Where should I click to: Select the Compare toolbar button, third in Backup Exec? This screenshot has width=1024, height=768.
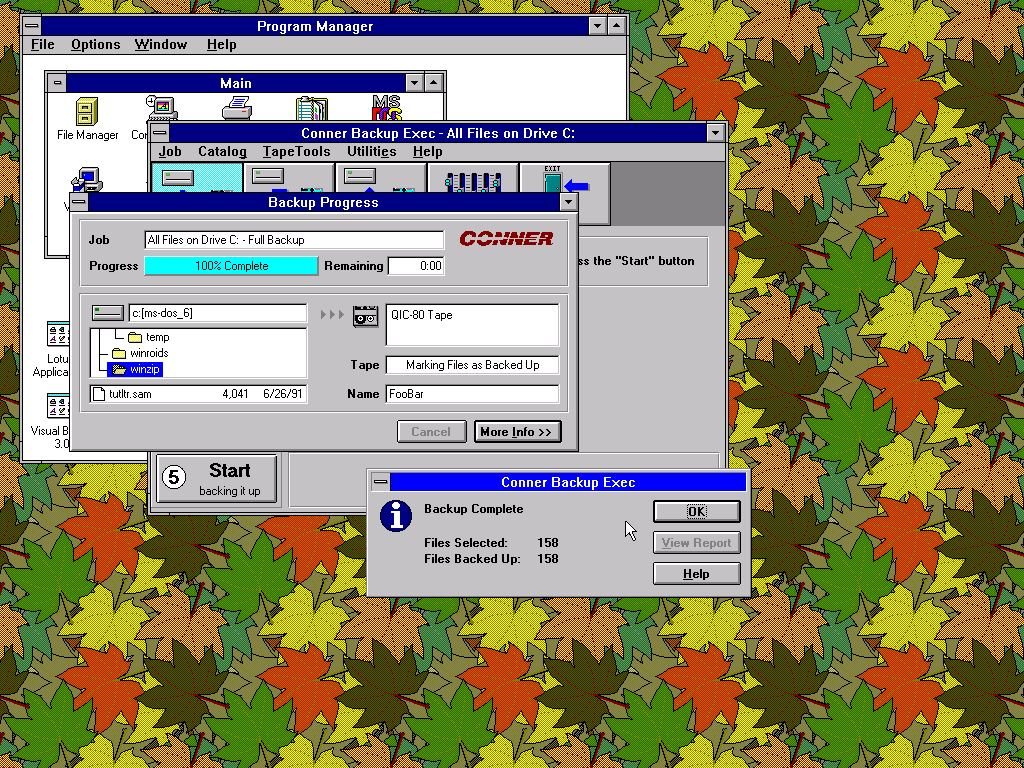click(381, 178)
